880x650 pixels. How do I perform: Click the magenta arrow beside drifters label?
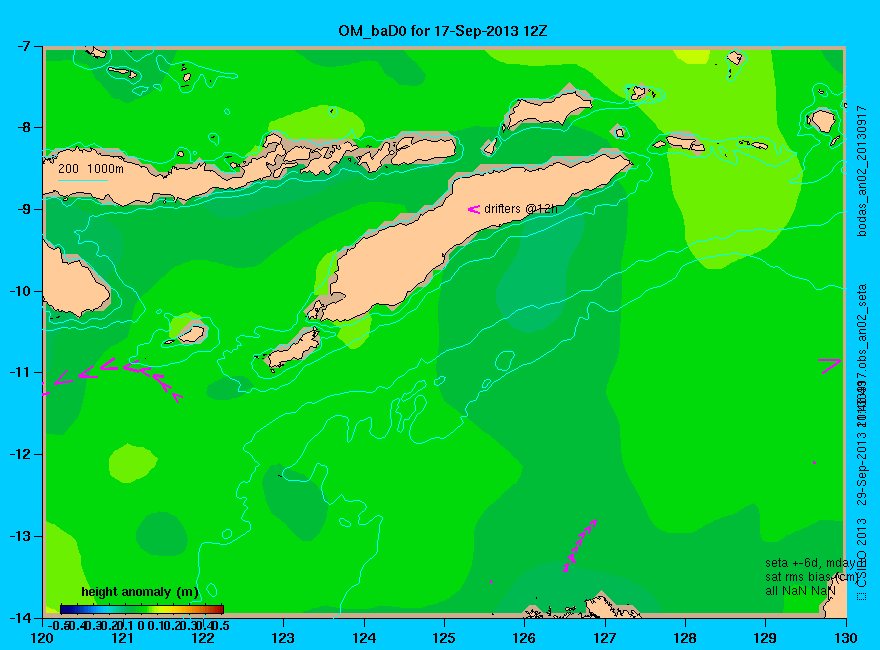[474, 209]
